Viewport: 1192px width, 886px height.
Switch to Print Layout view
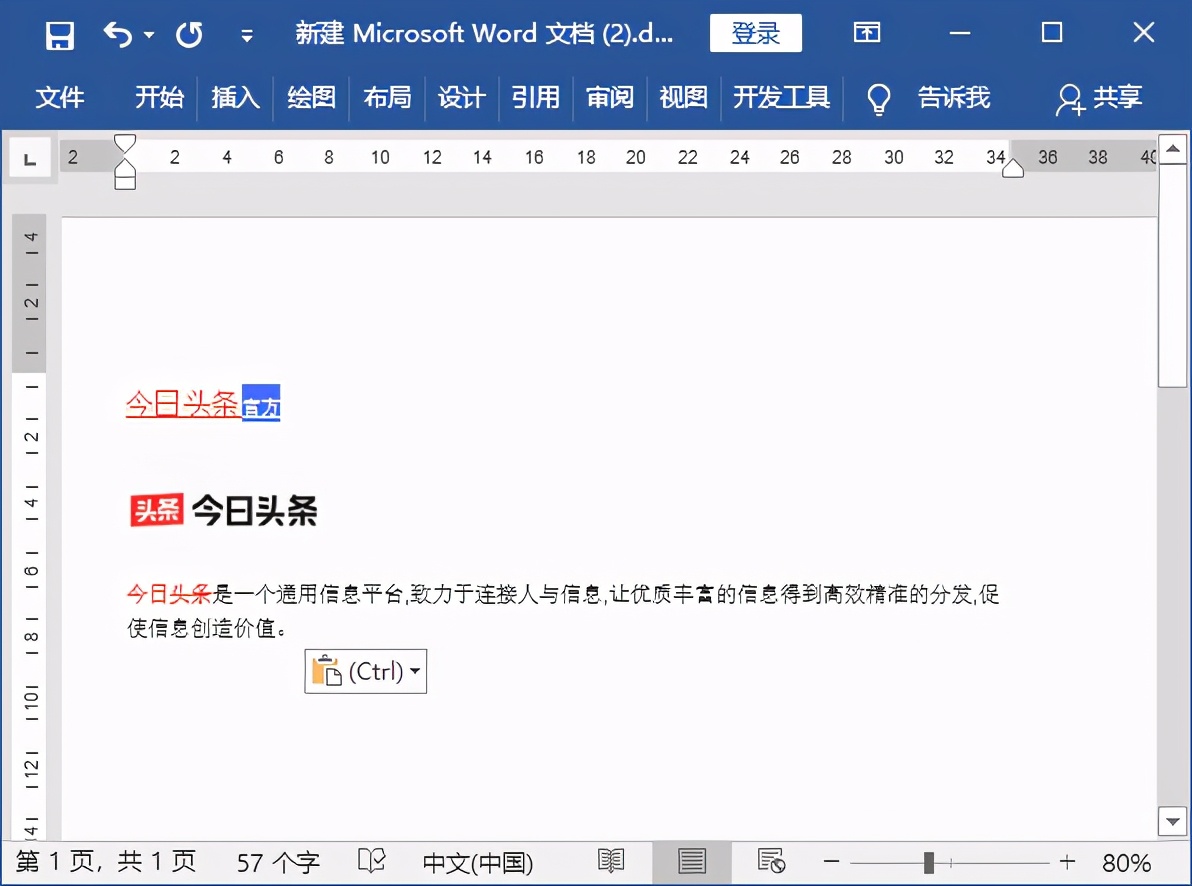[x=692, y=862]
